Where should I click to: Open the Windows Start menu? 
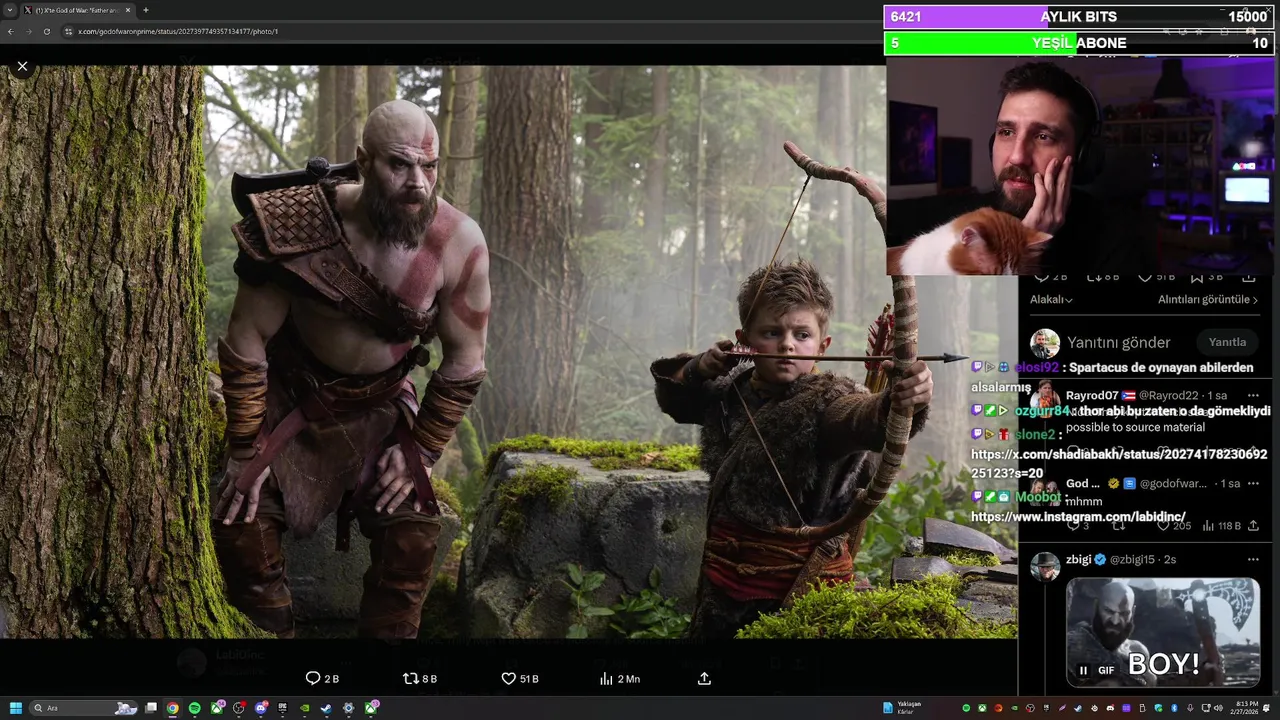(x=15, y=708)
